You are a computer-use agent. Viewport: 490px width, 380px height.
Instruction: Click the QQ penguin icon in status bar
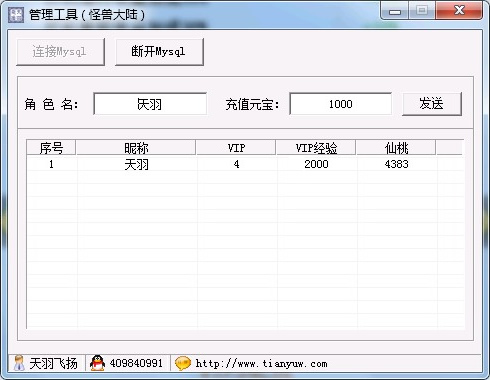pos(97,363)
